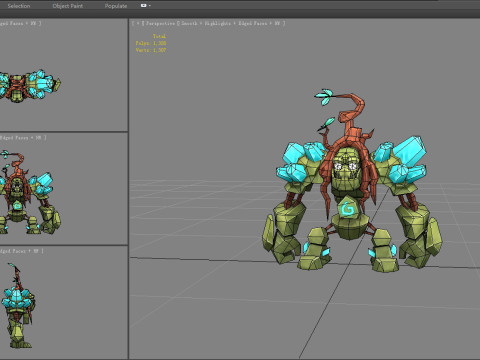Click the Verts count statistic text

(151, 50)
